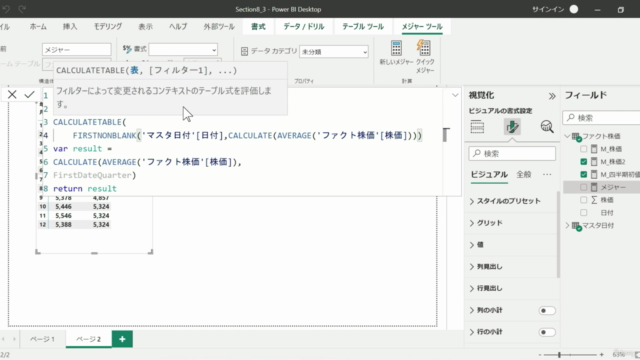Commit the formula with the checkmark icon
The height and width of the screenshot is (360, 640).
29,95
